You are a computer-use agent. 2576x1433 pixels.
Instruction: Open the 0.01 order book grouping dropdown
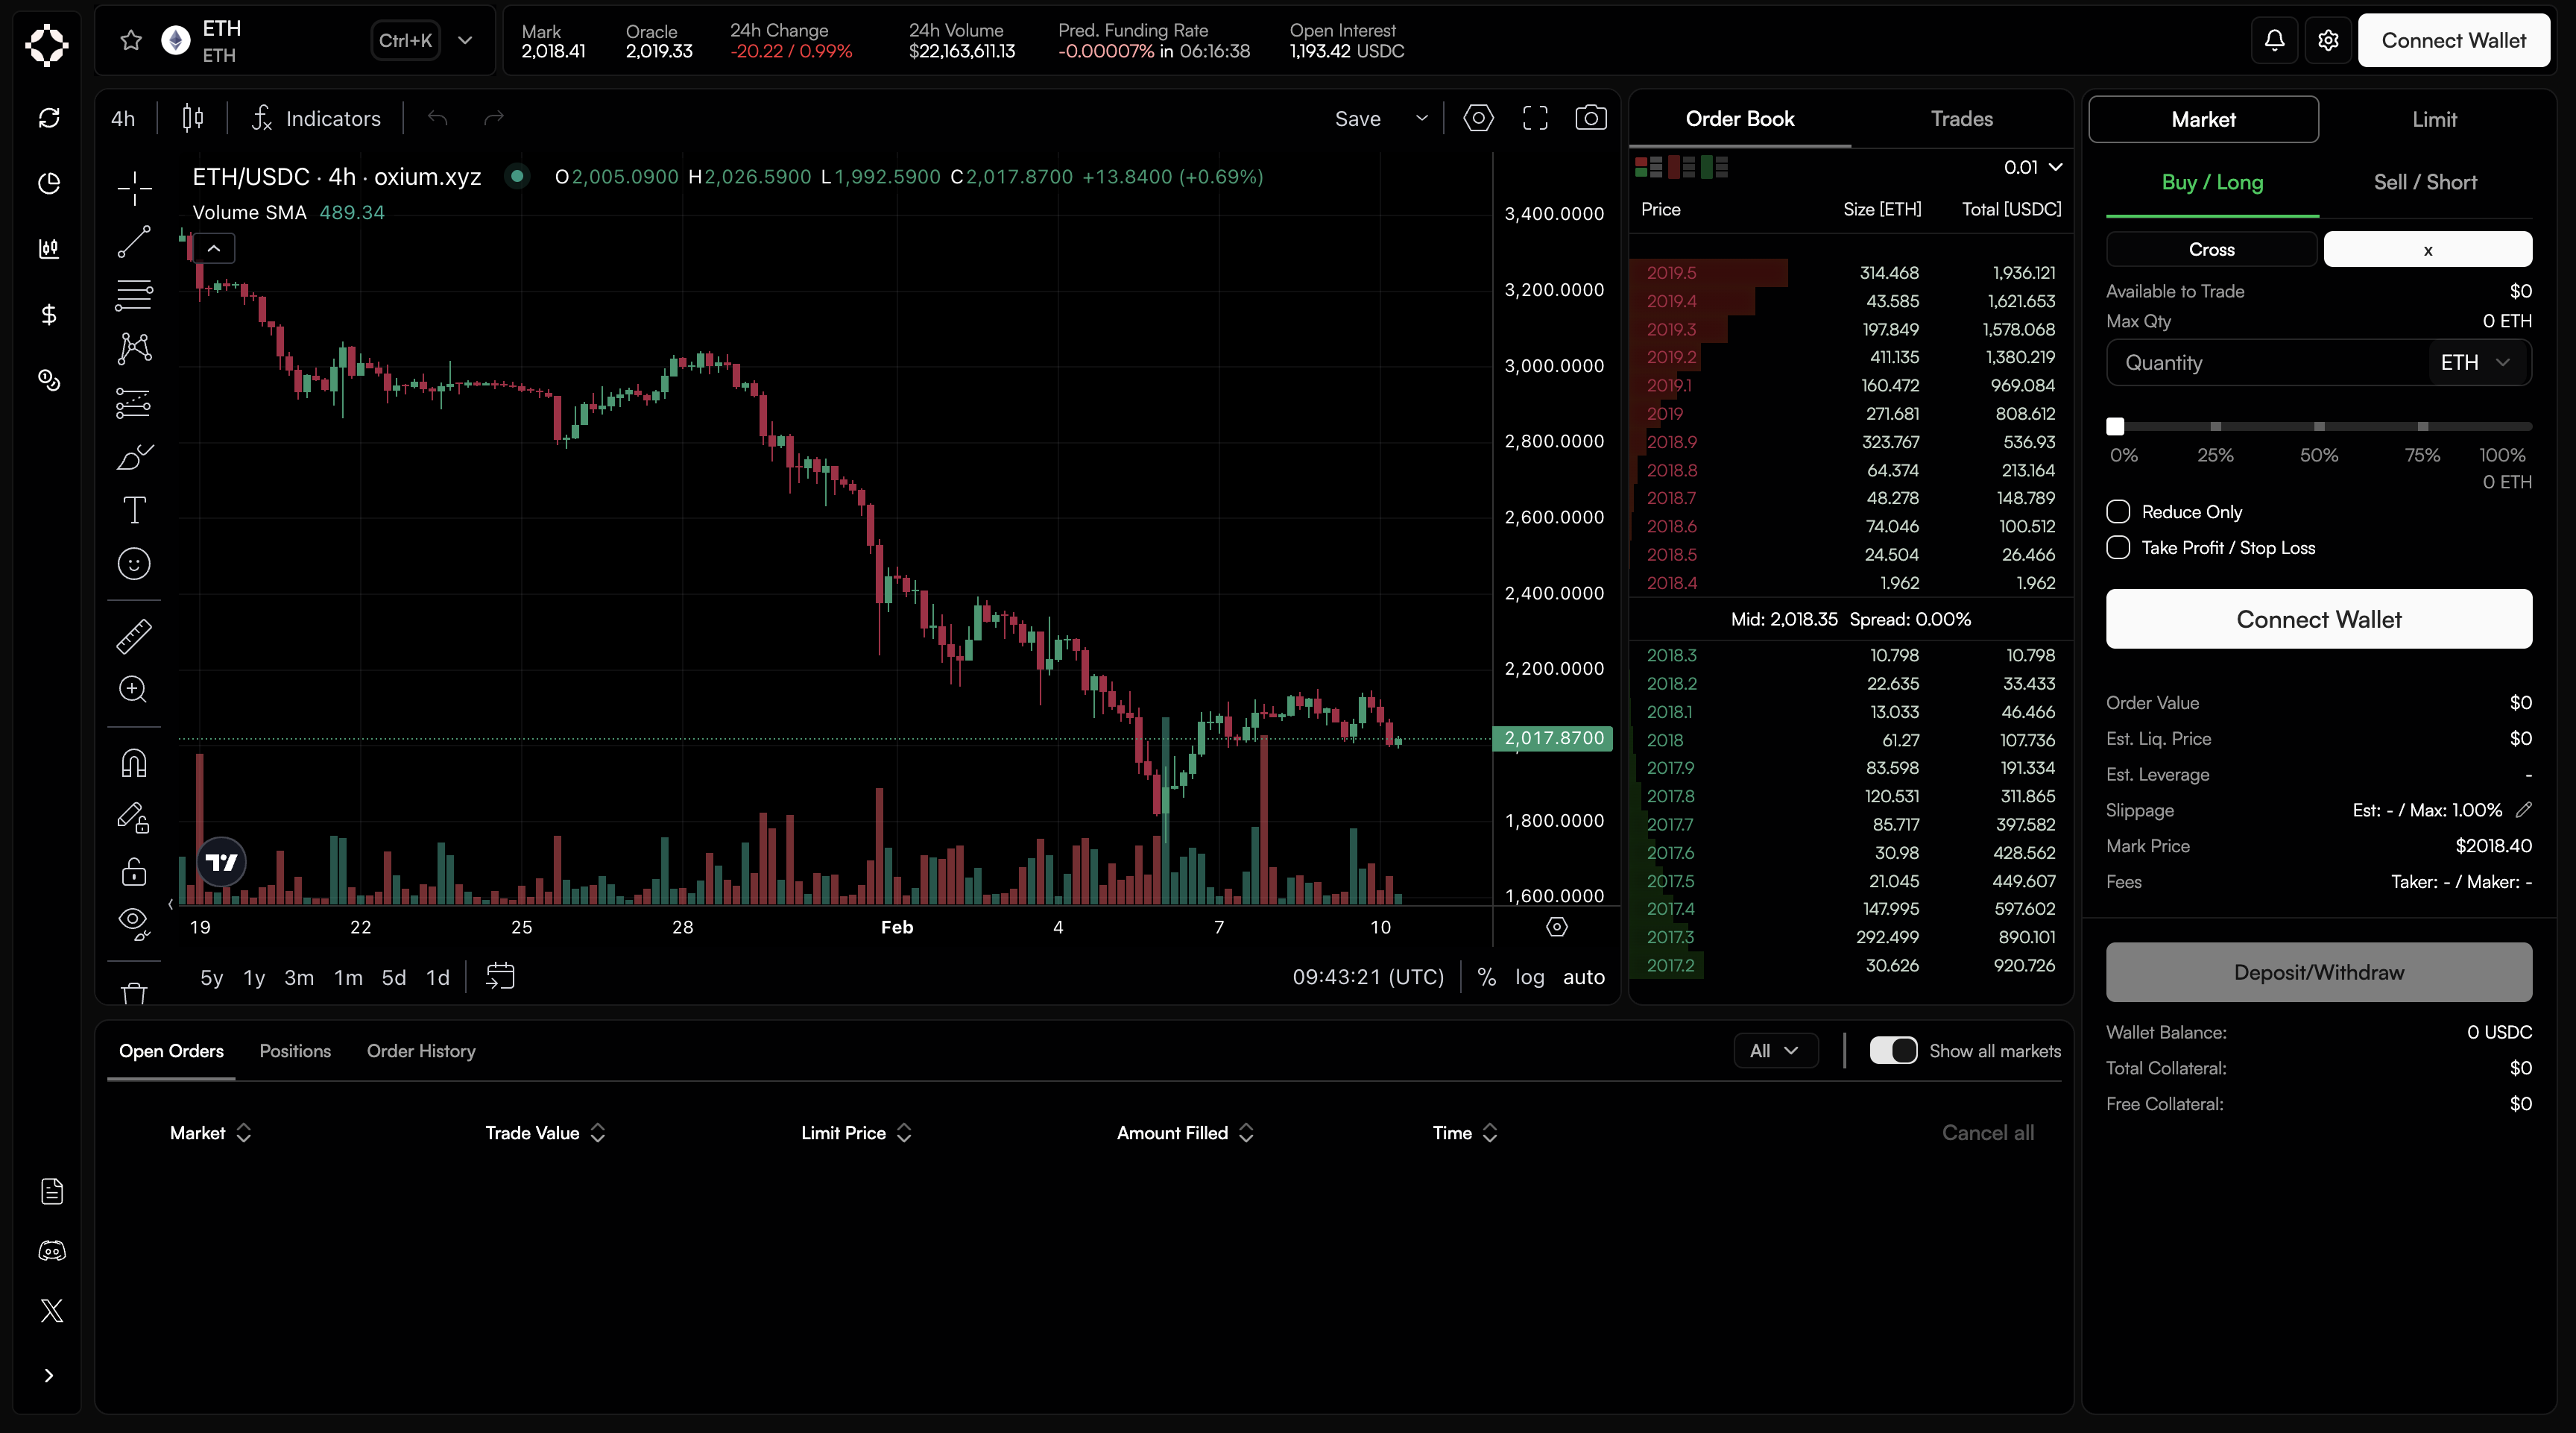[2033, 167]
